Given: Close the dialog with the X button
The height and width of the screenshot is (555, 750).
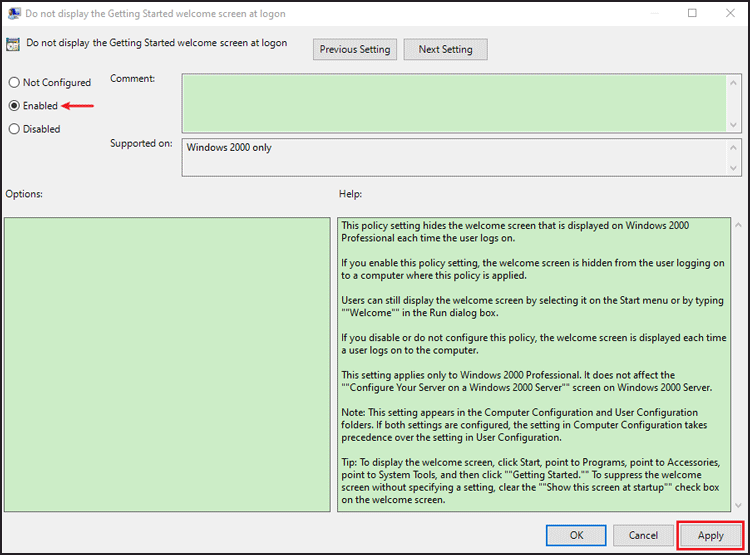Looking at the screenshot, I should pyautogui.click(x=730, y=13).
